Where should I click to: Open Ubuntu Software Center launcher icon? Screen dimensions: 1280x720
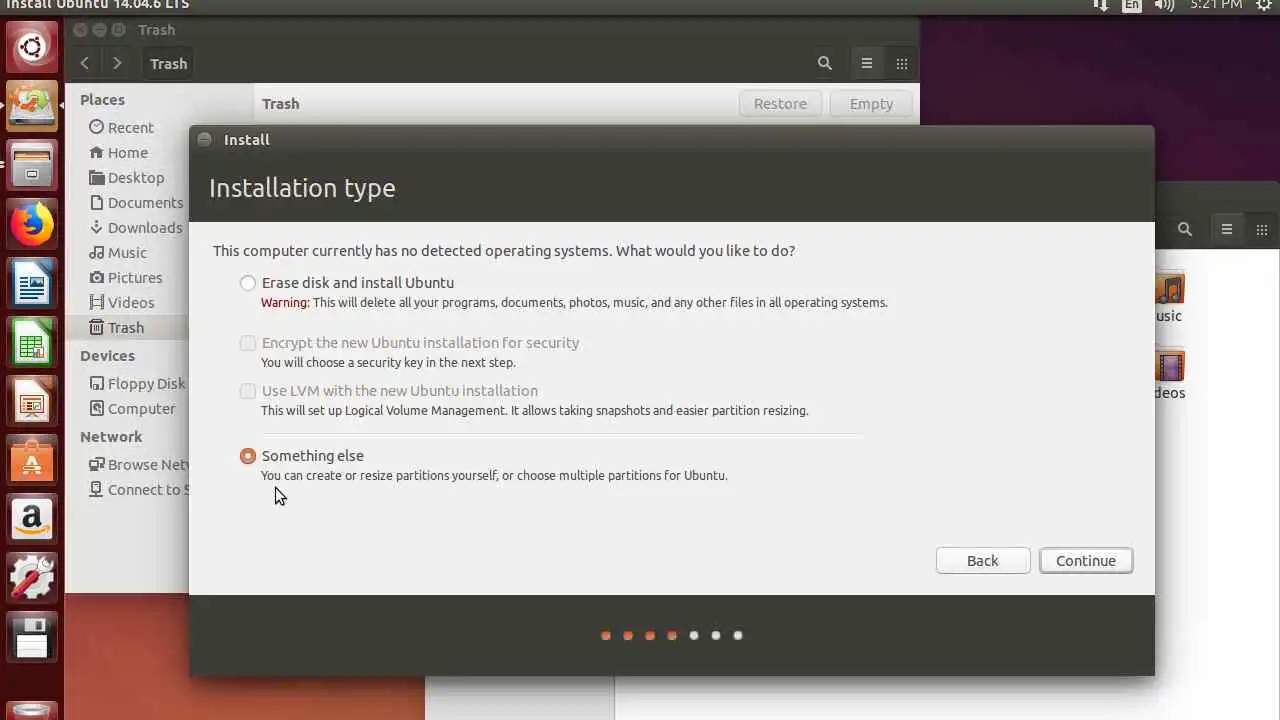(x=32, y=461)
